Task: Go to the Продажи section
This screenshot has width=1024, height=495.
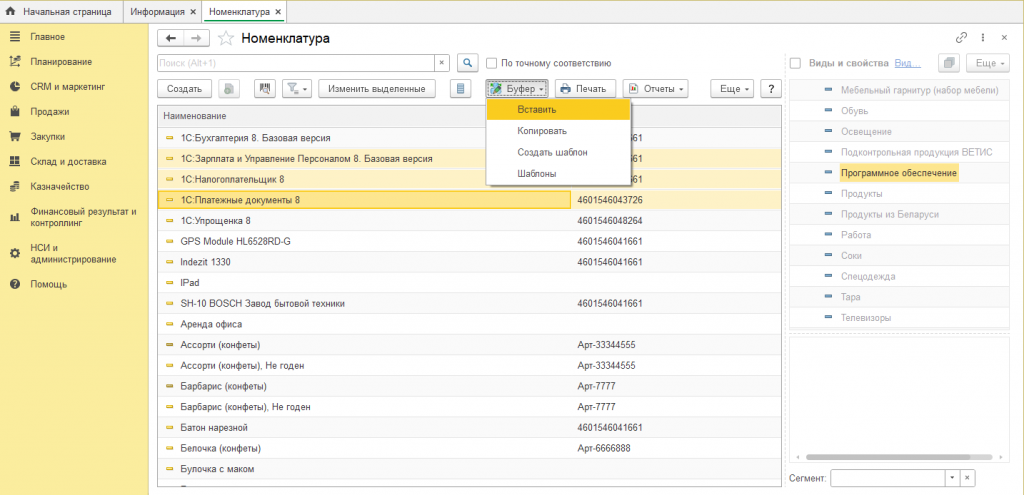Action: pyautogui.click(x=48, y=112)
